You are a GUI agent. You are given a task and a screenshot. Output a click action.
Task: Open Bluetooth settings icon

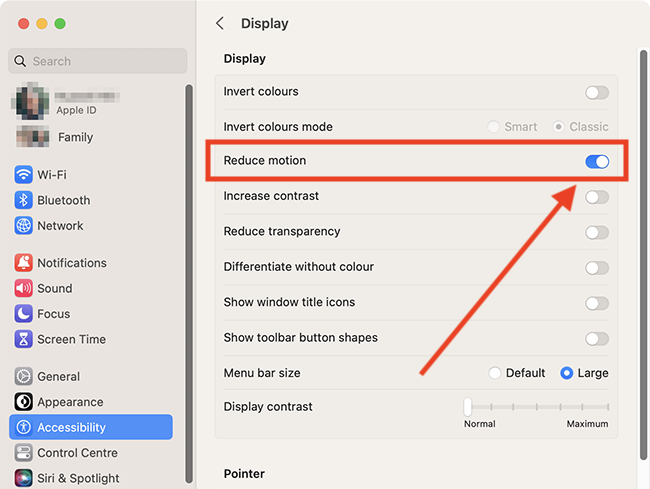point(23,200)
